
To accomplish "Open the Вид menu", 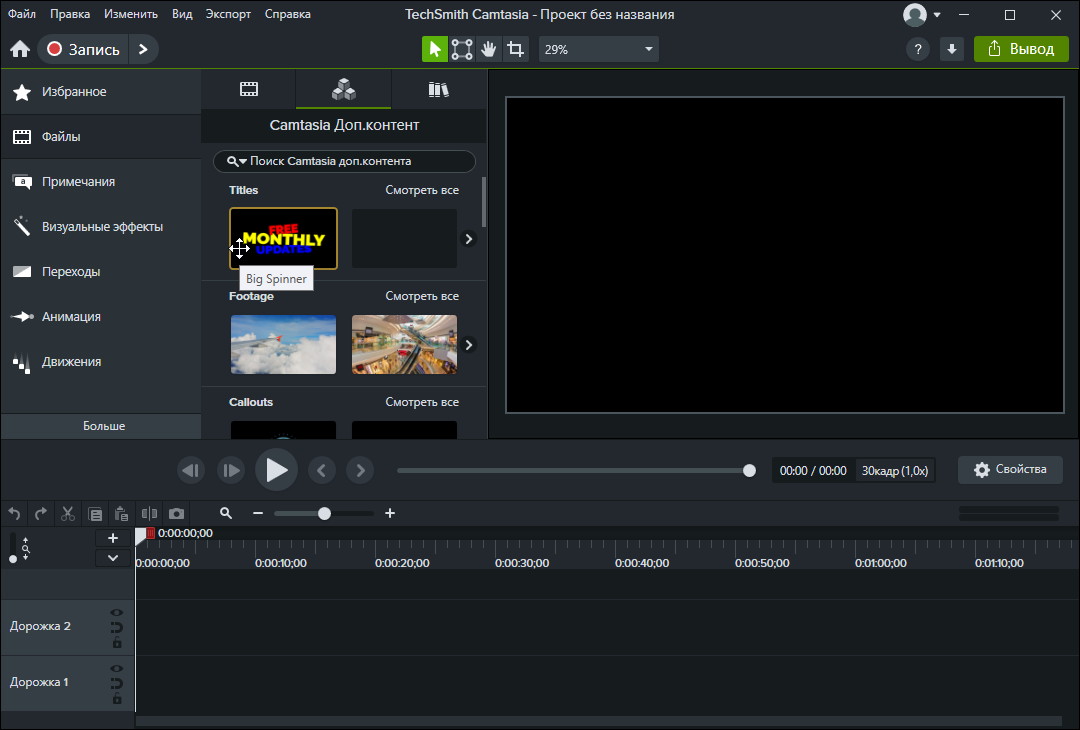I will (x=182, y=14).
